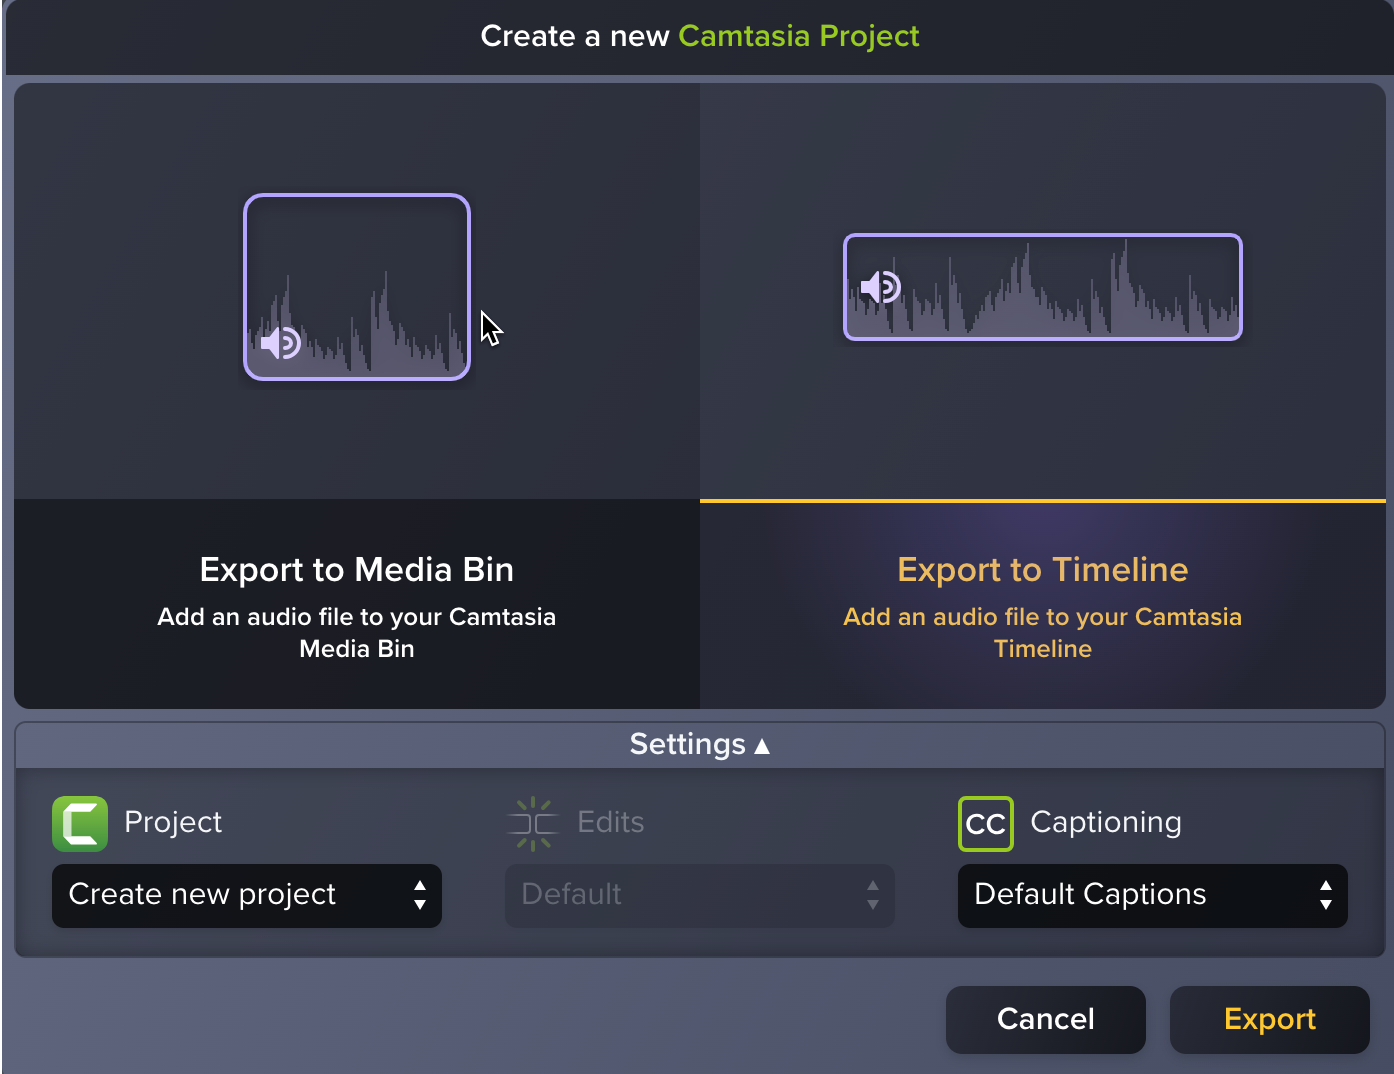Click 'Add an audio file' Timeline description
Screen dimensions: 1394x1074
coord(1042,632)
